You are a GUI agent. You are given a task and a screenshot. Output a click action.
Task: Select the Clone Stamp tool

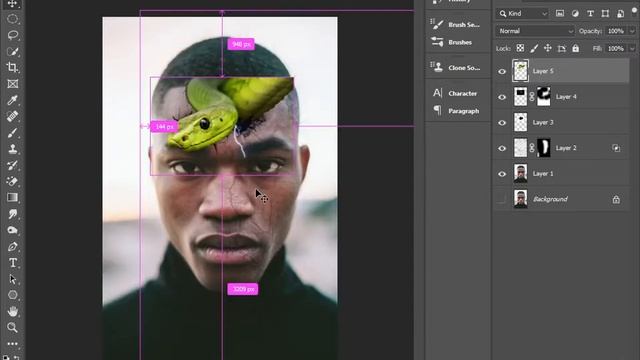(x=12, y=149)
